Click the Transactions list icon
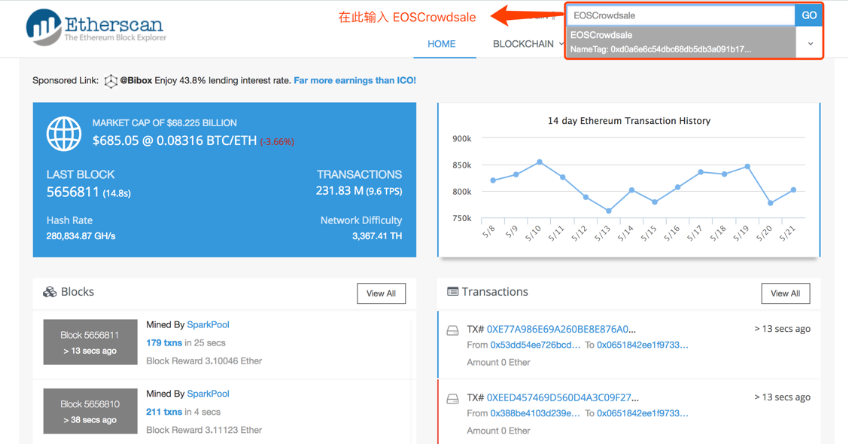848x444 pixels. (x=452, y=292)
